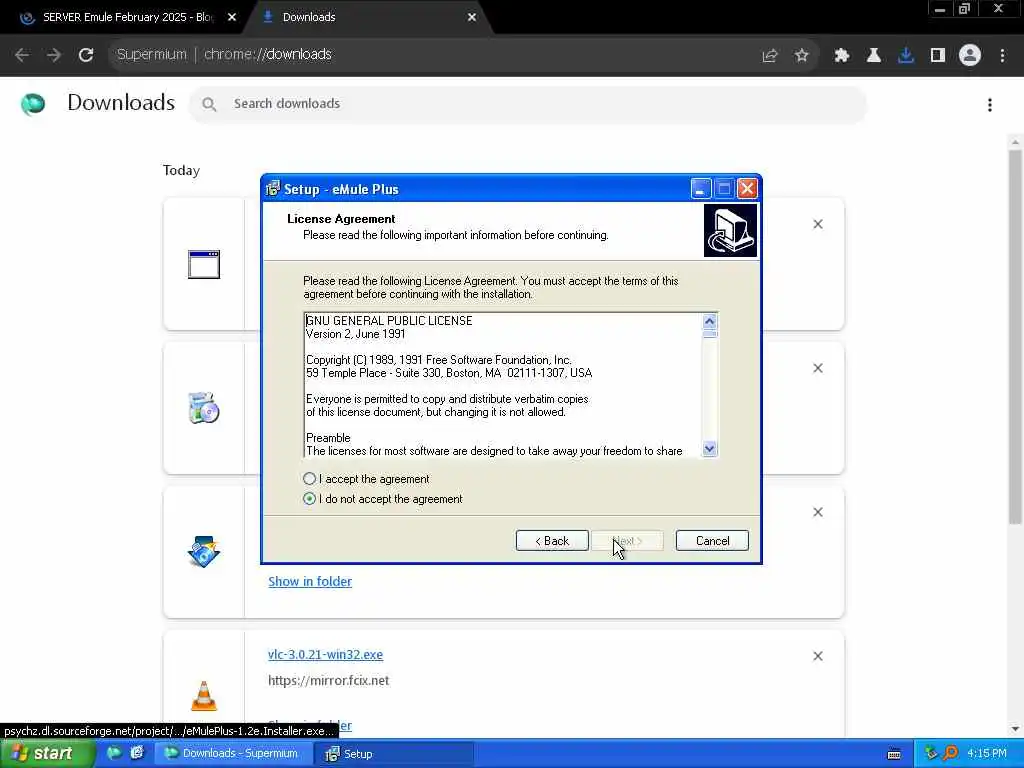Click second quick launch icon in taskbar
Screen dimensions: 1024x768
coord(136,753)
